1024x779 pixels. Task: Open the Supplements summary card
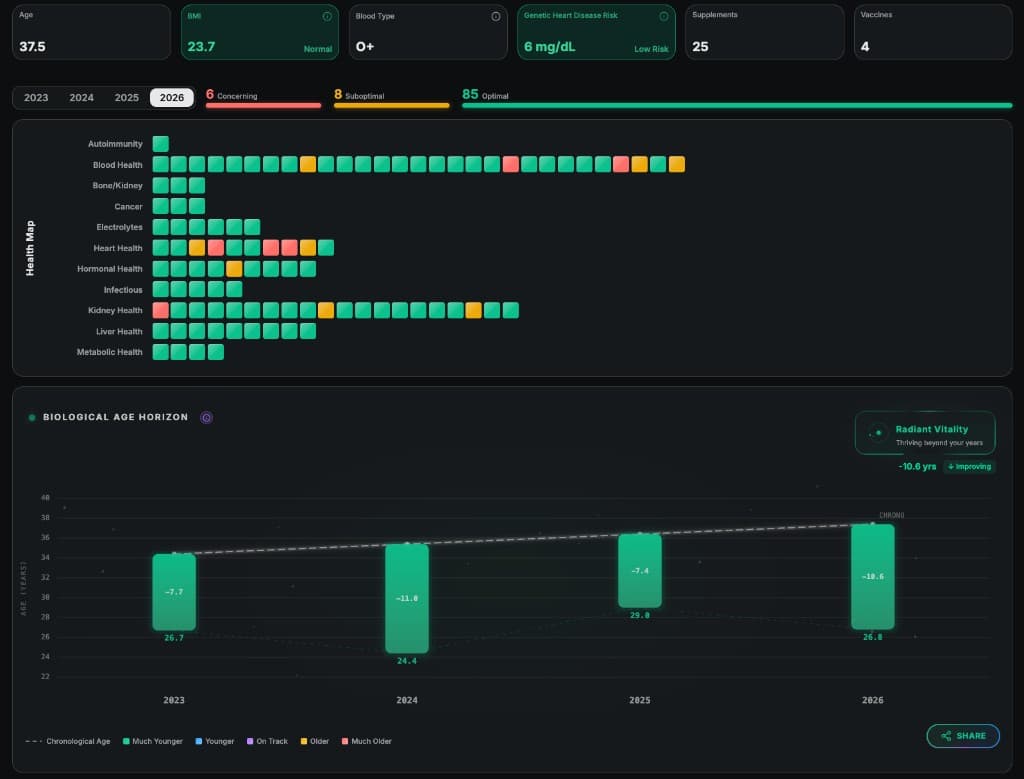click(764, 32)
